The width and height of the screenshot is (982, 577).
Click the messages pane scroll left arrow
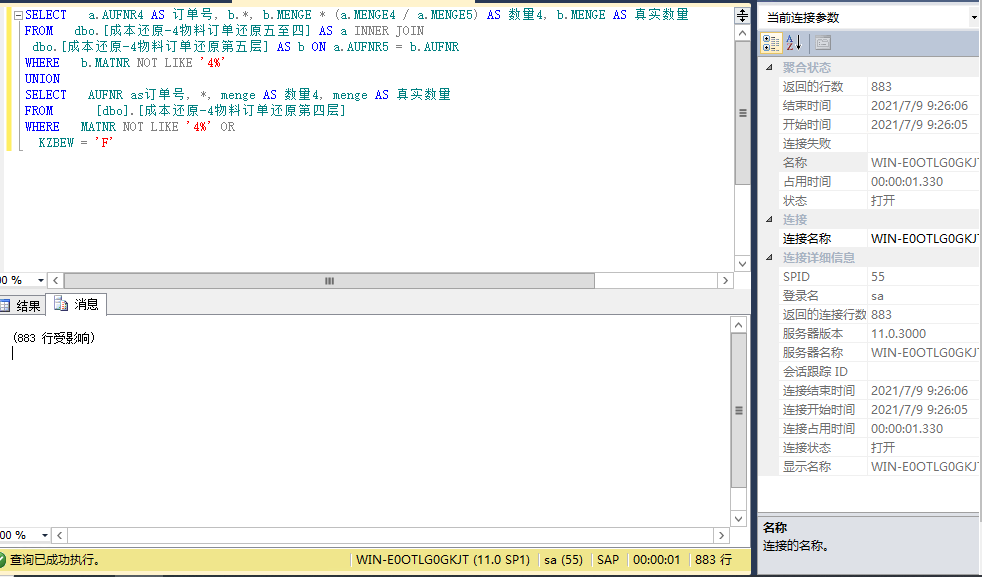(59, 535)
